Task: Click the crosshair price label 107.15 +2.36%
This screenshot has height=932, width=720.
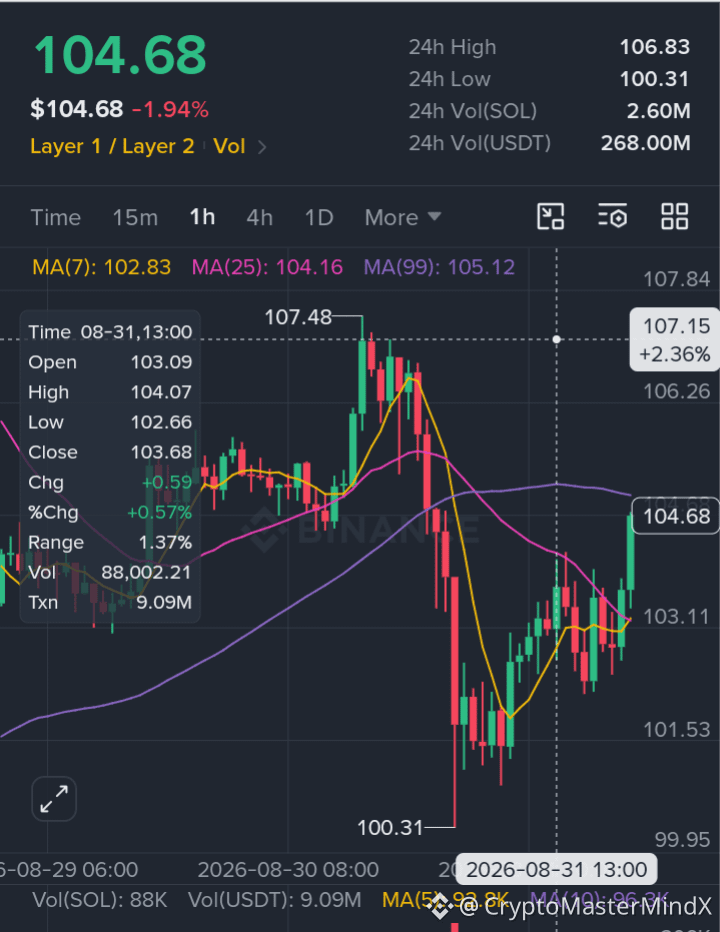Action: [x=676, y=340]
